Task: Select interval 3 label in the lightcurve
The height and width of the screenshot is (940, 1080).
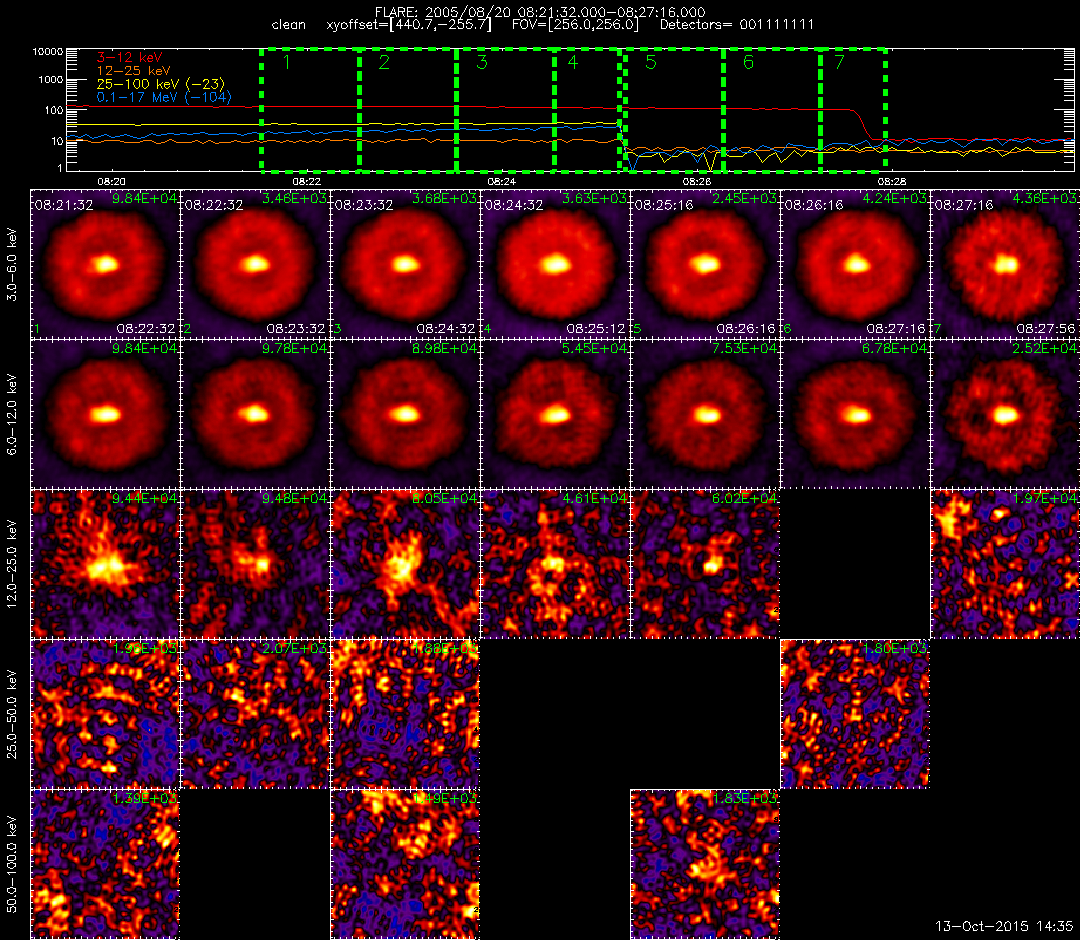Action: coord(482,63)
